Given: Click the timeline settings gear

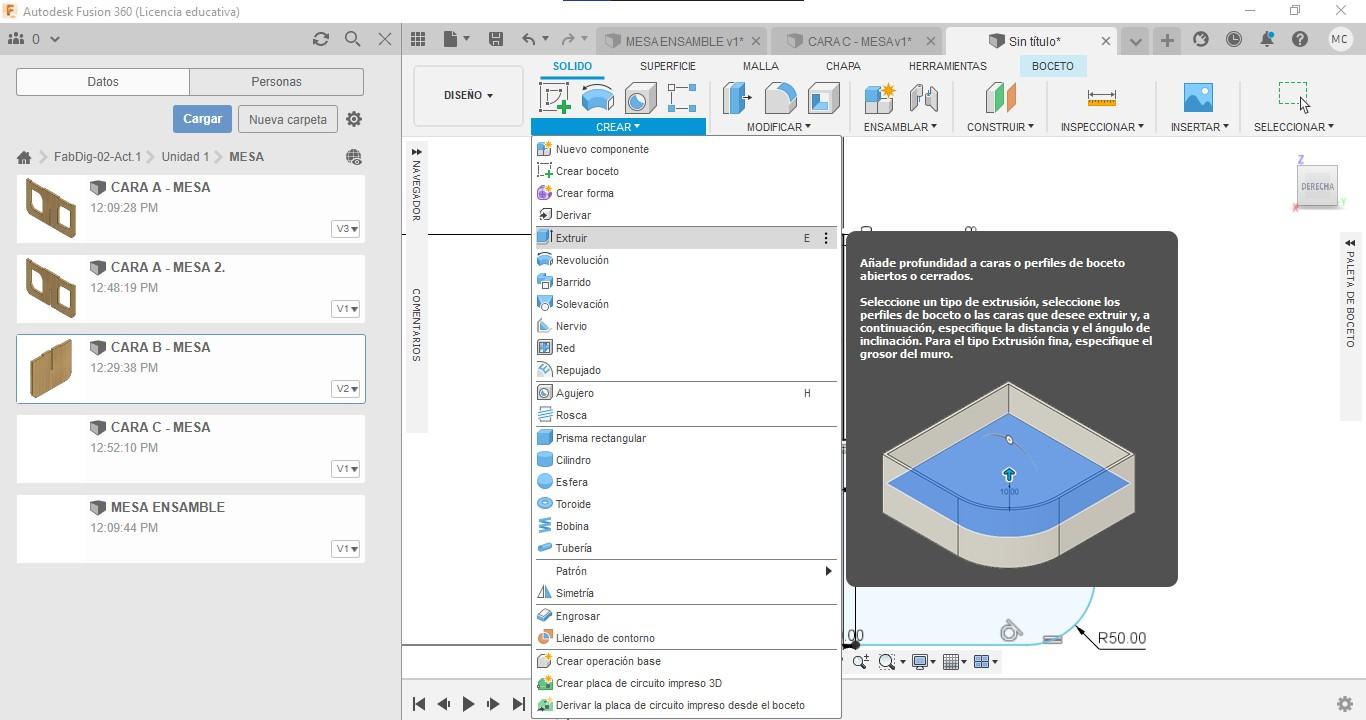Looking at the screenshot, I should [1345, 704].
